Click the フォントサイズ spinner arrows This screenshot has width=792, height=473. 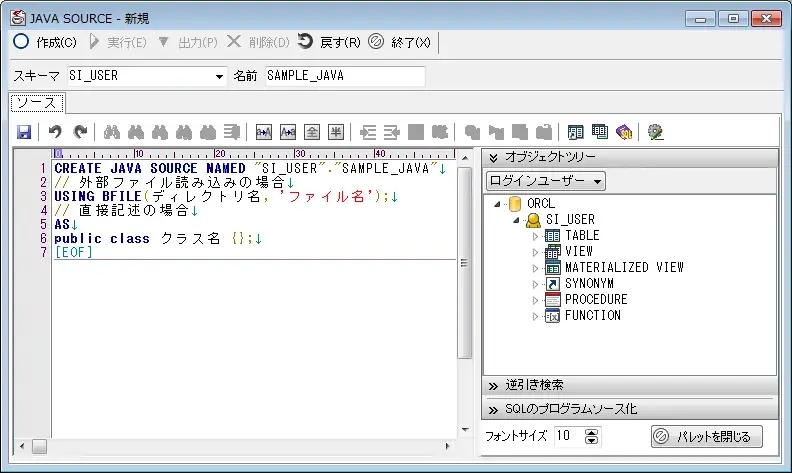tap(591, 436)
